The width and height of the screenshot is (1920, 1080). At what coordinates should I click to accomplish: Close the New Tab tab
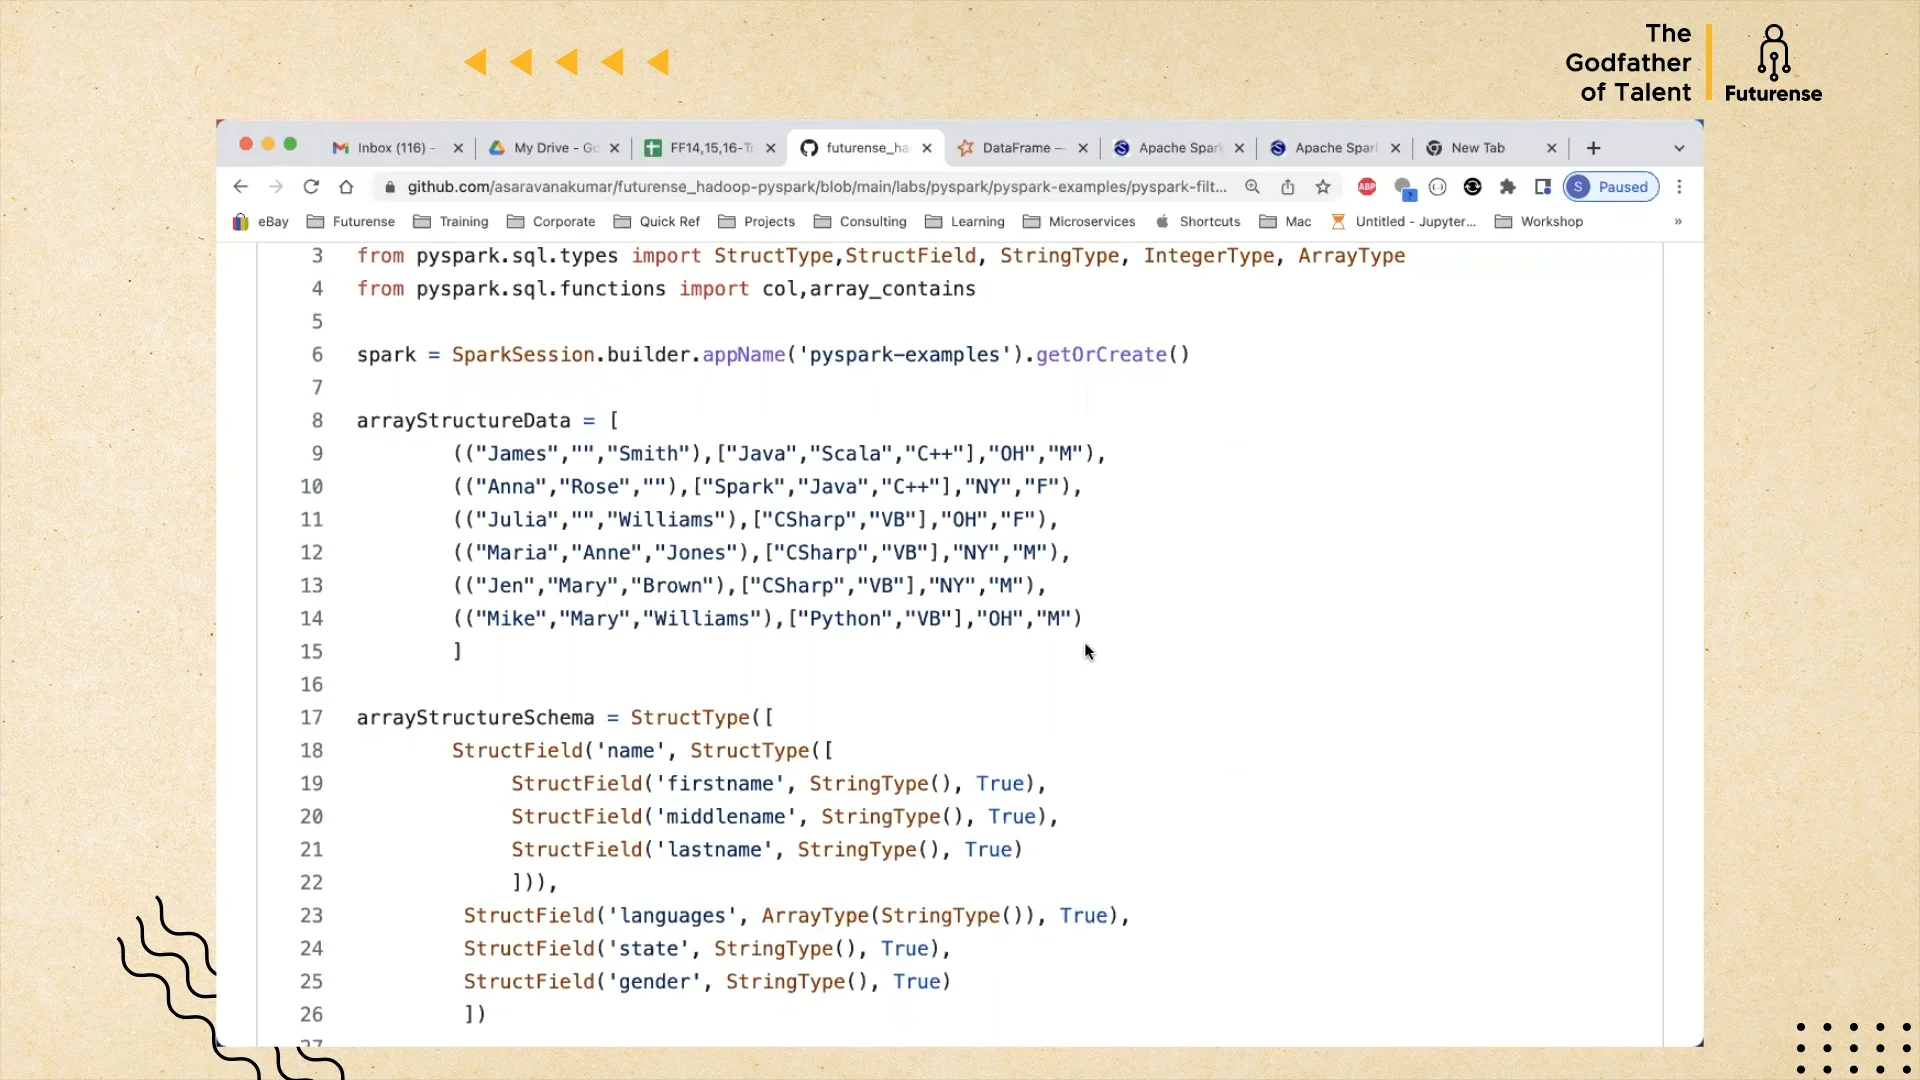click(1552, 148)
